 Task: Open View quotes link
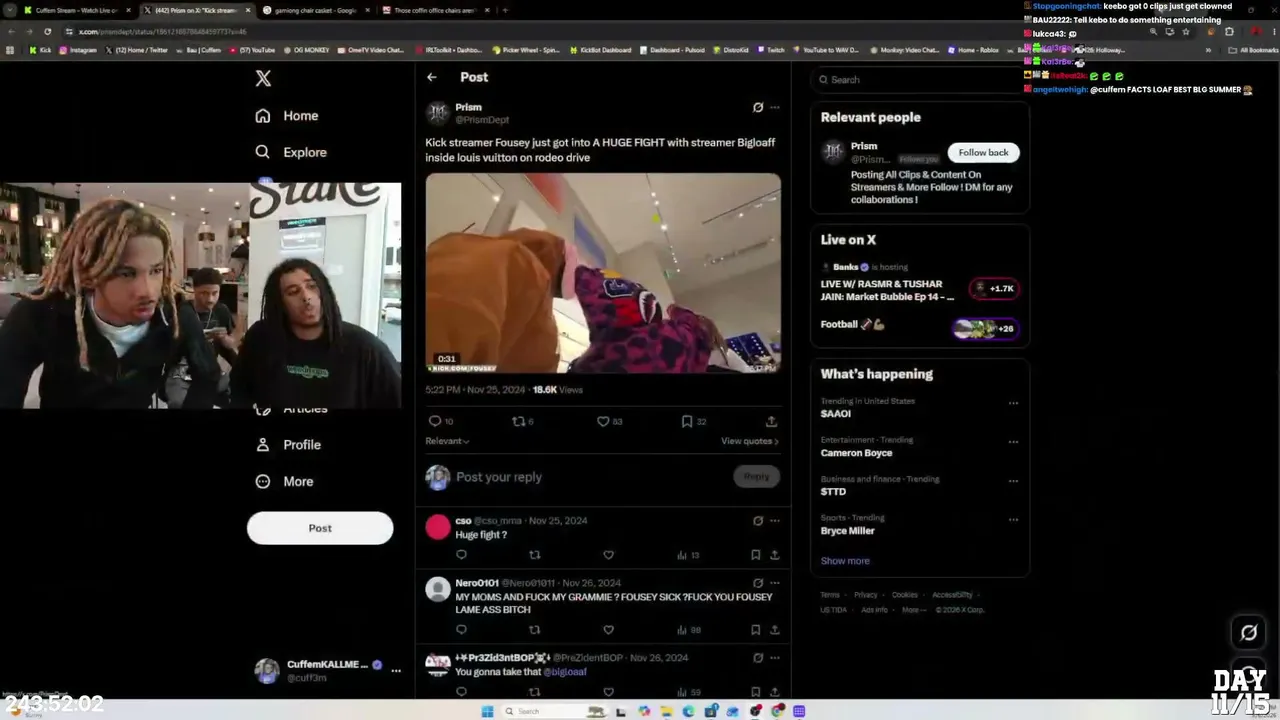tap(750, 441)
